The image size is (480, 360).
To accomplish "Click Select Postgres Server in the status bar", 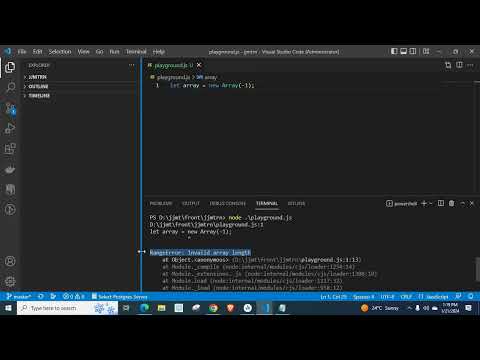I will [x=119, y=296].
